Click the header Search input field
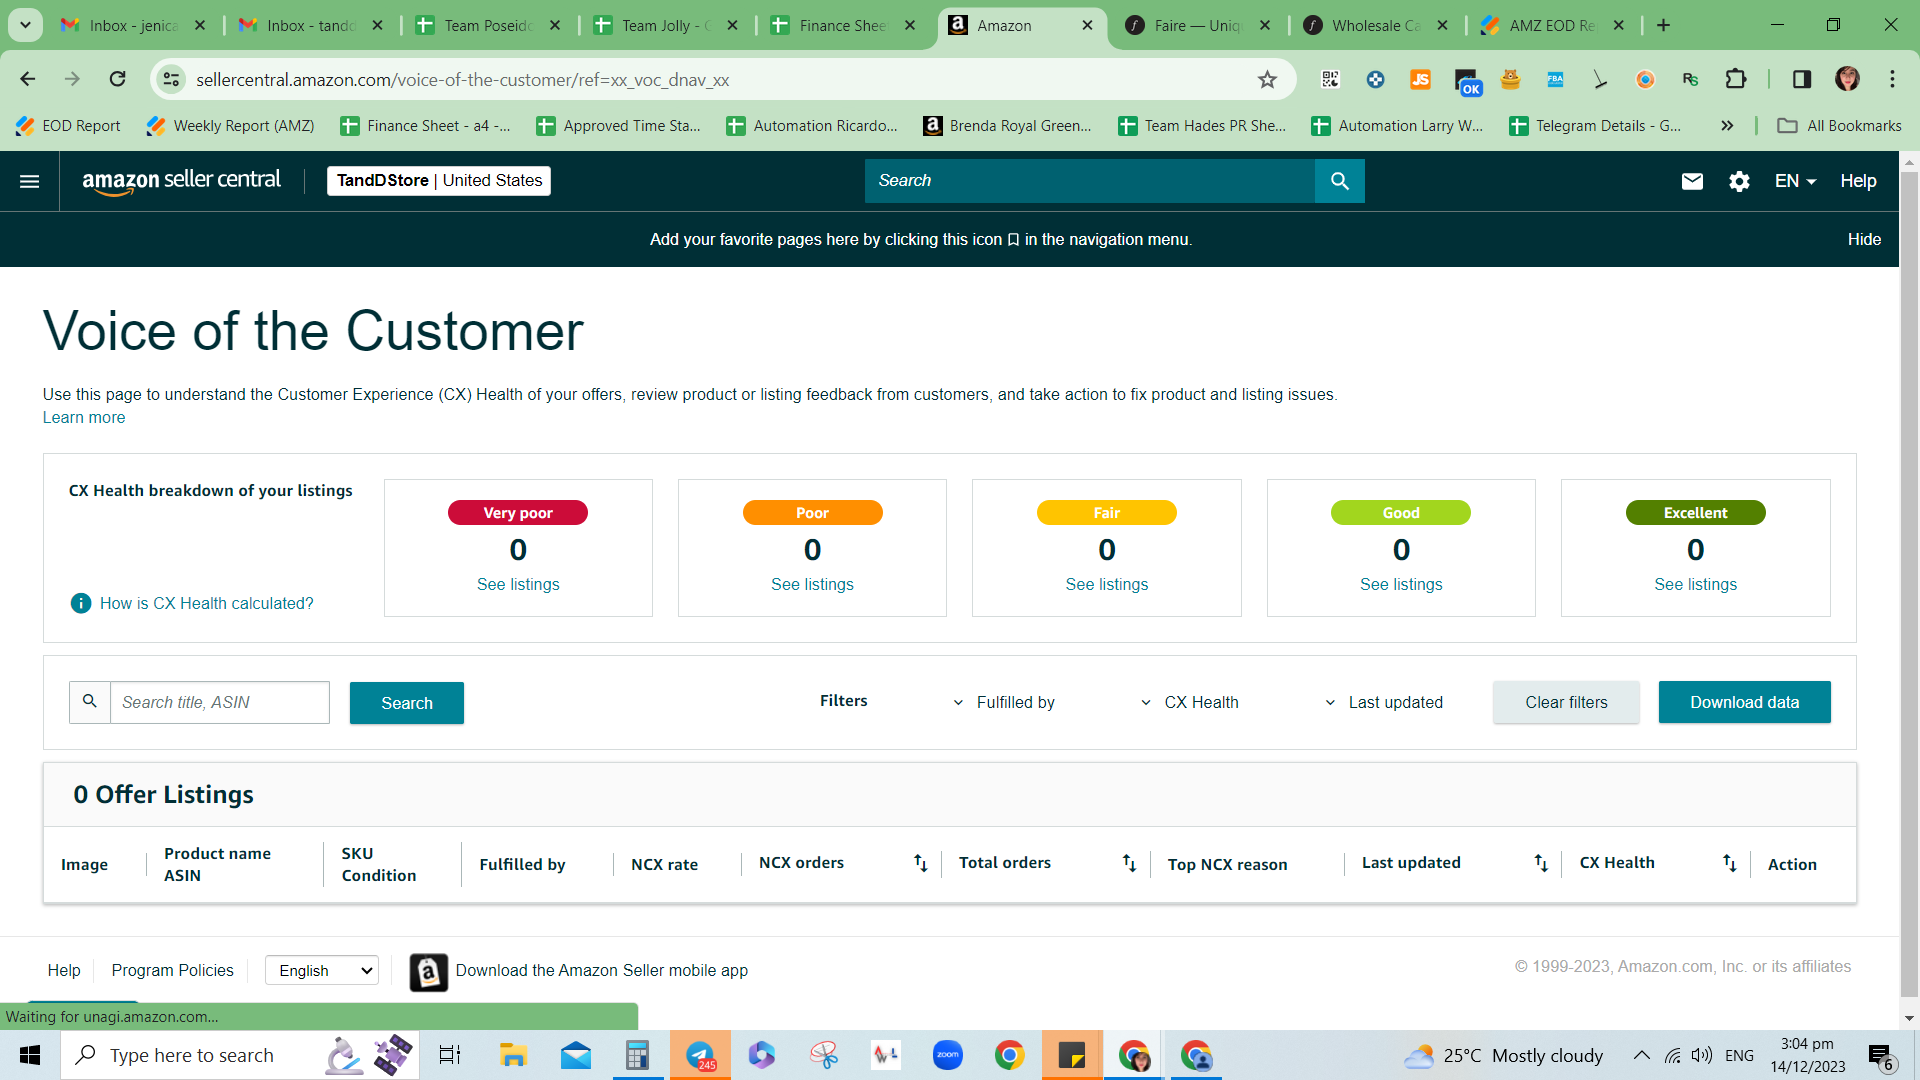The image size is (1920, 1080). click(1090, 181)
